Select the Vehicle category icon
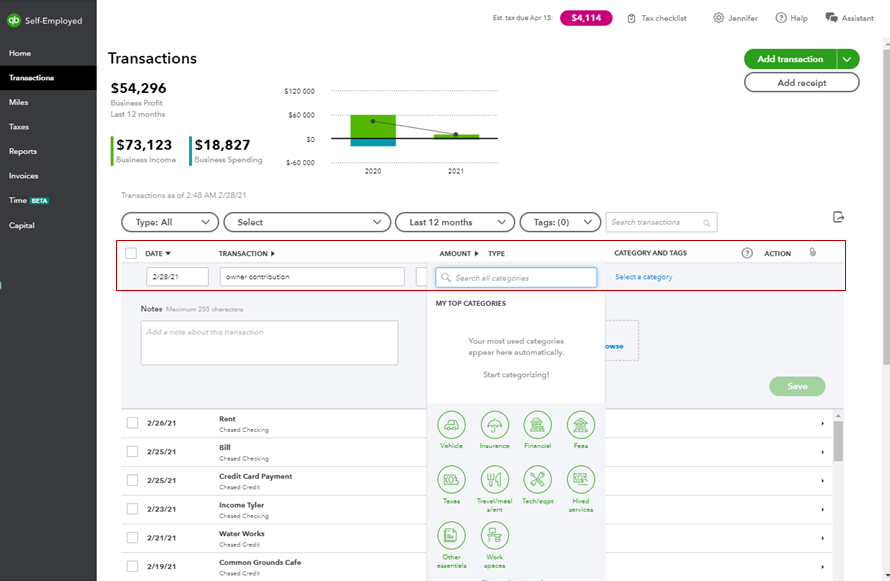890x581 pixels. click(x=451, y=425)
